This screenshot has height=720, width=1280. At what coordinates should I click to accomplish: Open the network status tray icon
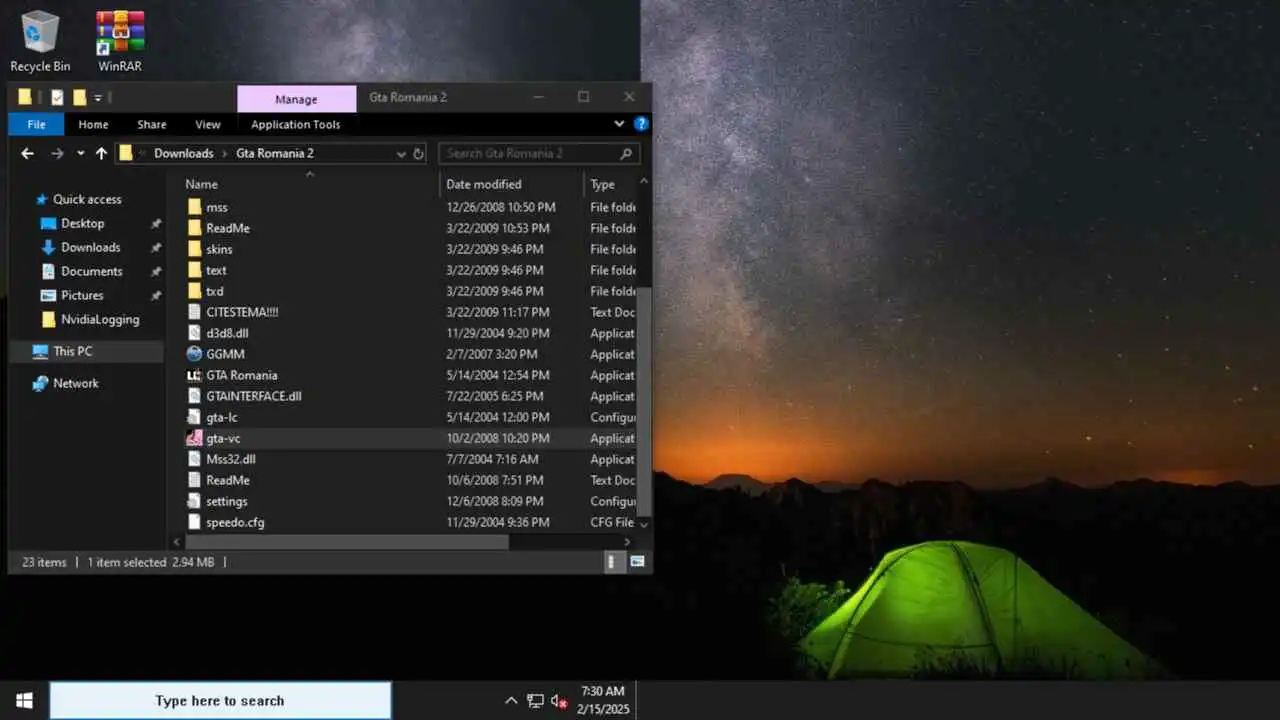(535, 701)
